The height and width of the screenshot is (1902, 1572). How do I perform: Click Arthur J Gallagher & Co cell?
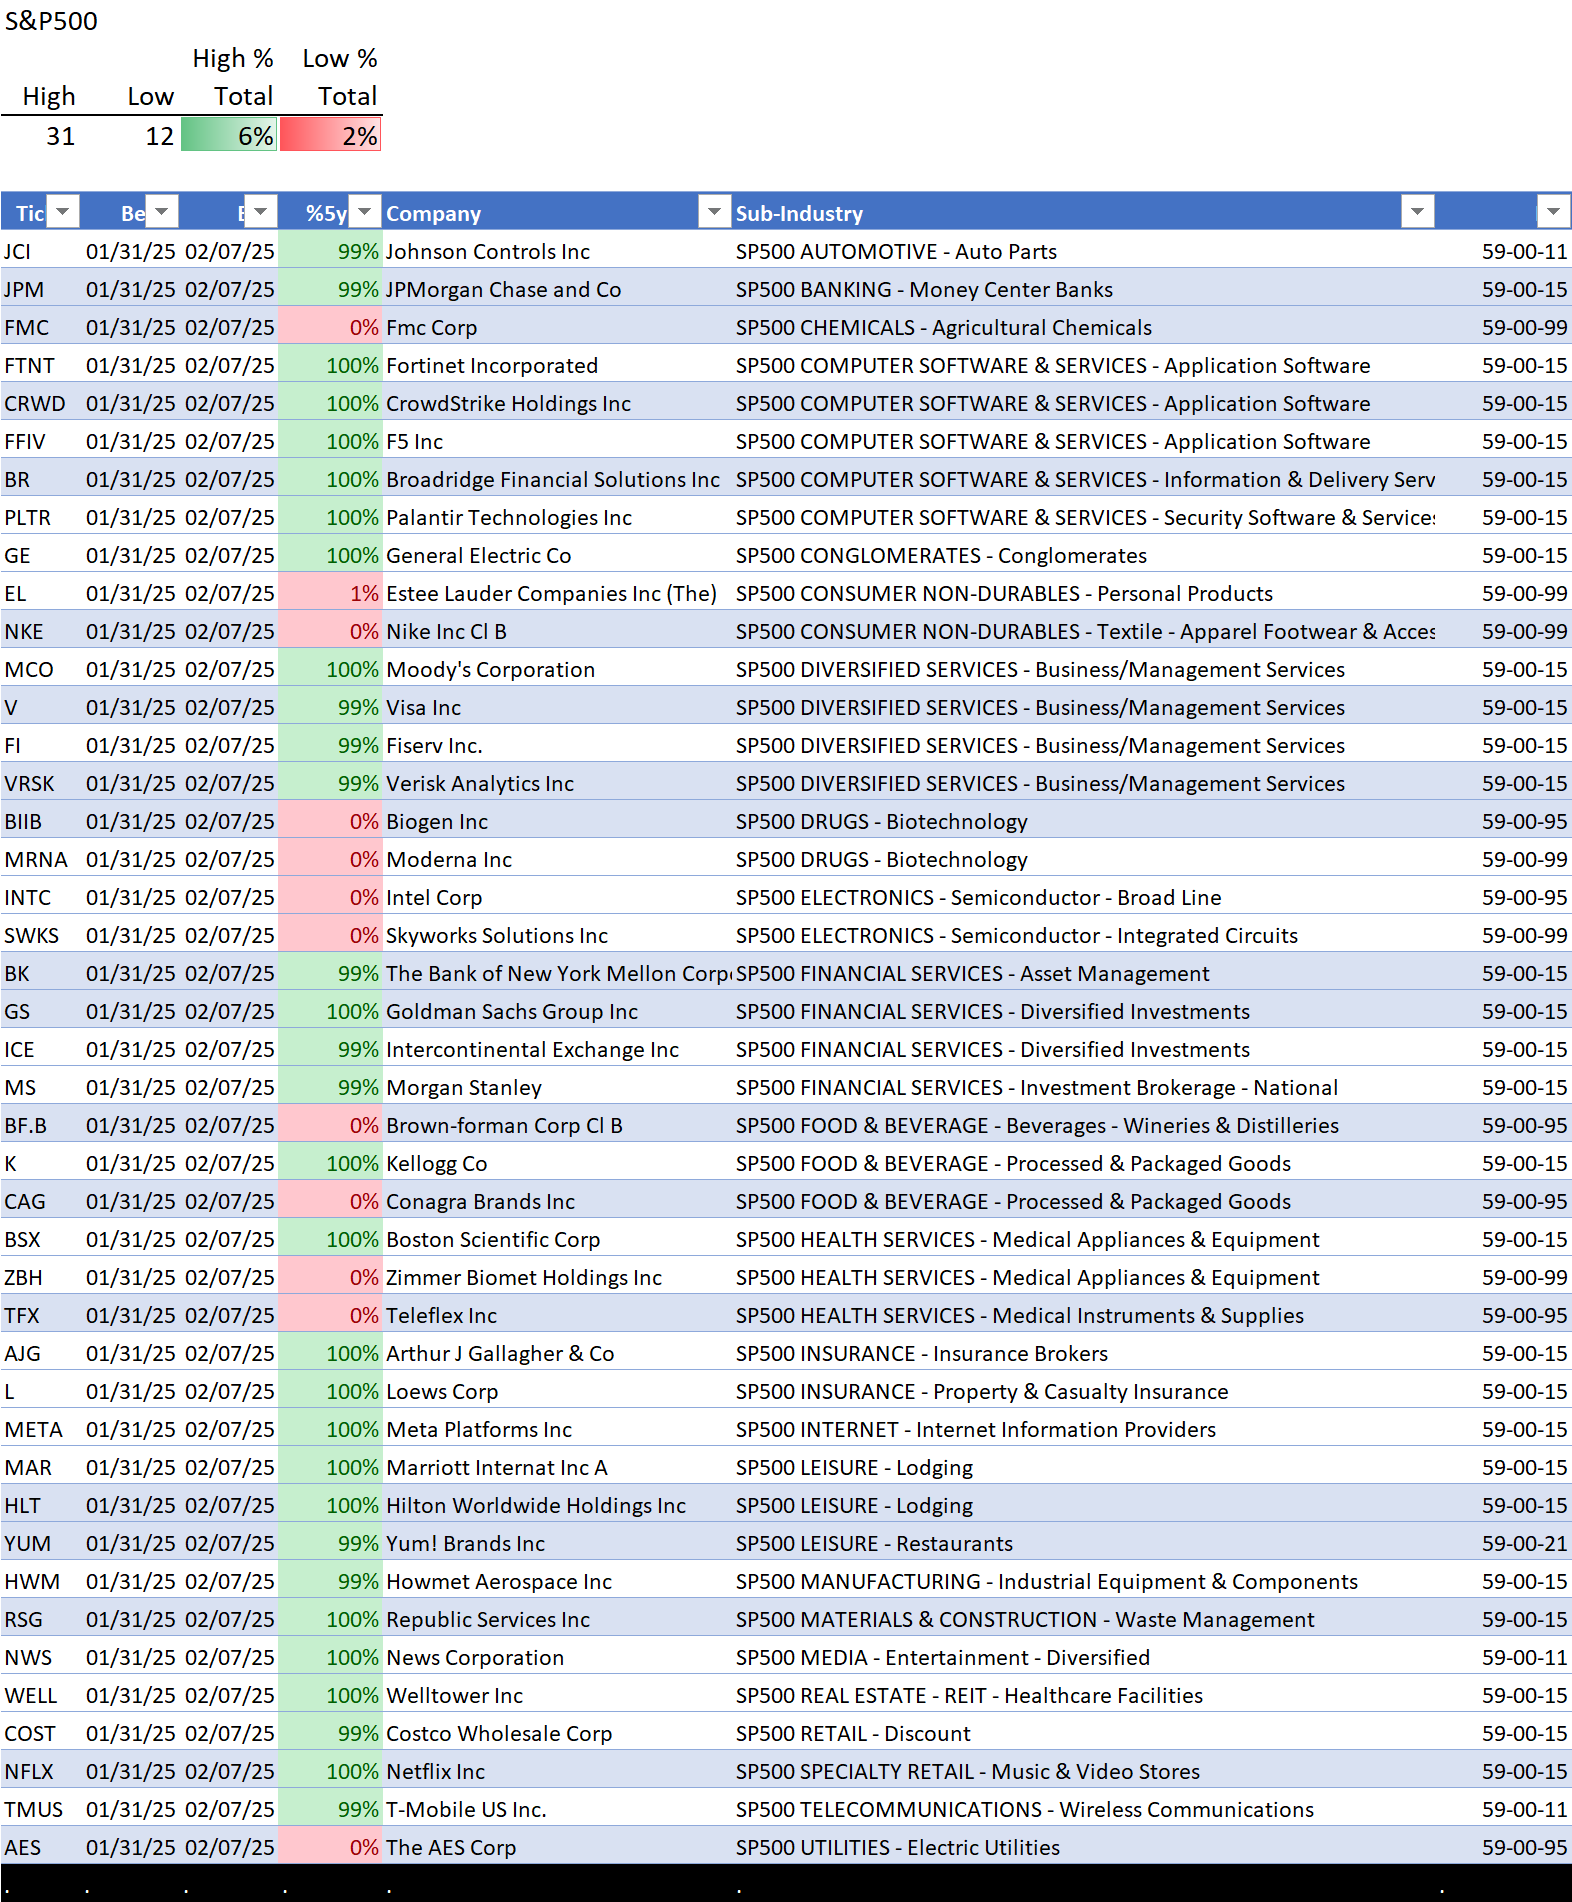(x=556, y=1353)
